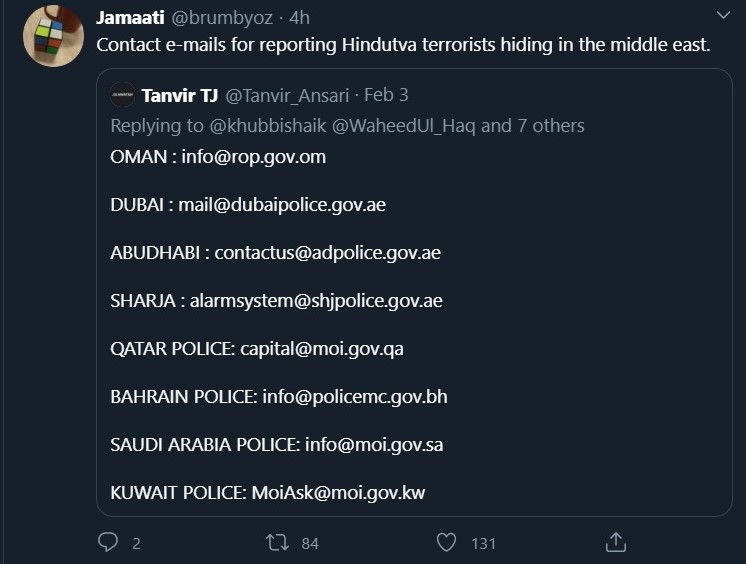This screenshot has height=564, width=746.
Task: Click the Feb 3 date of quoted tweet
Action: tap(386, 96)
